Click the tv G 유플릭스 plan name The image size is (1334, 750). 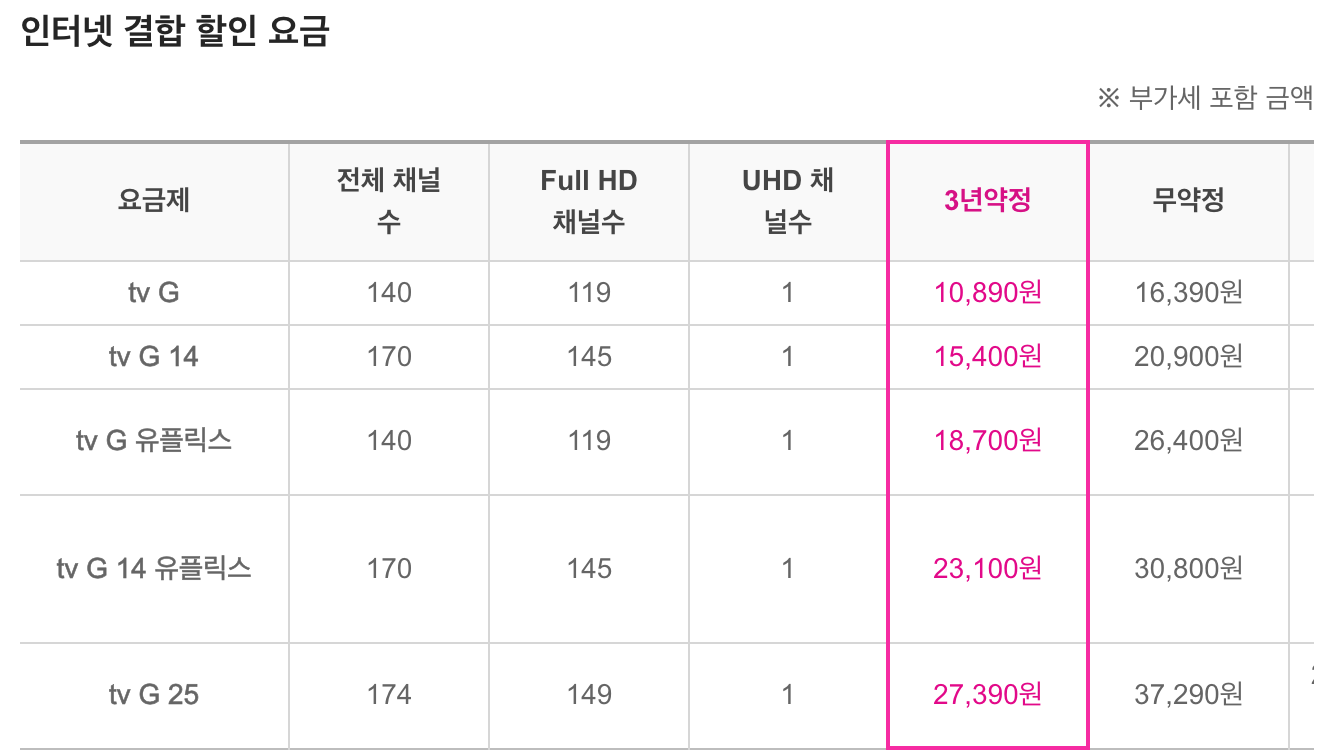(154, 440)
